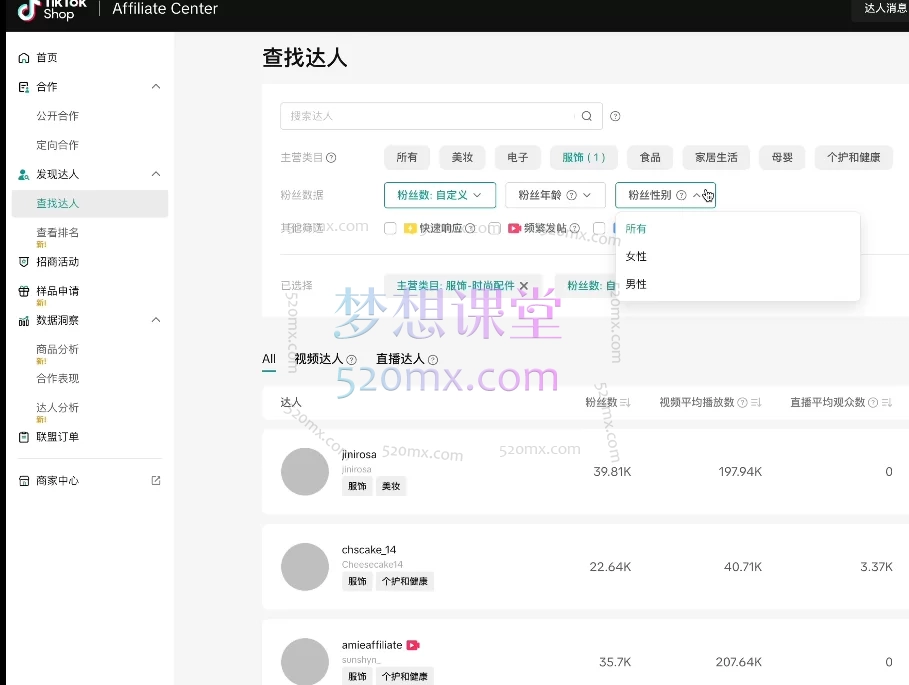The height and width of the screenshot is (685, 909).
Task: Collapse the 数据洞察 sidebar section chevron
Action: (x=156, y=320)
